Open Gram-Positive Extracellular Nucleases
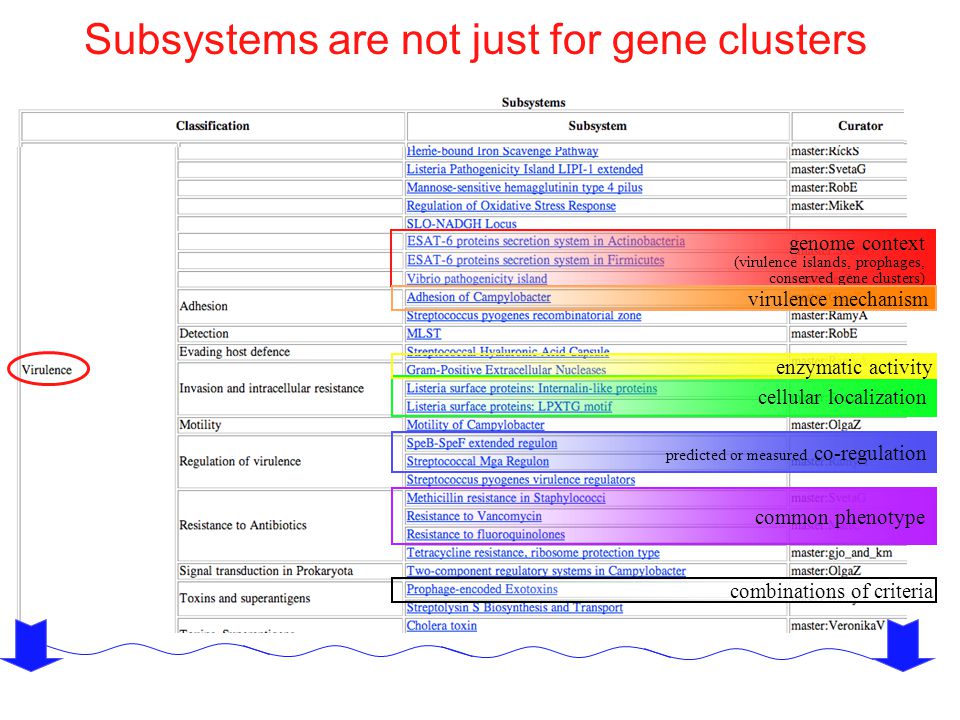The height and width of the screenshot is (720, 960). [x=506, y=370]
